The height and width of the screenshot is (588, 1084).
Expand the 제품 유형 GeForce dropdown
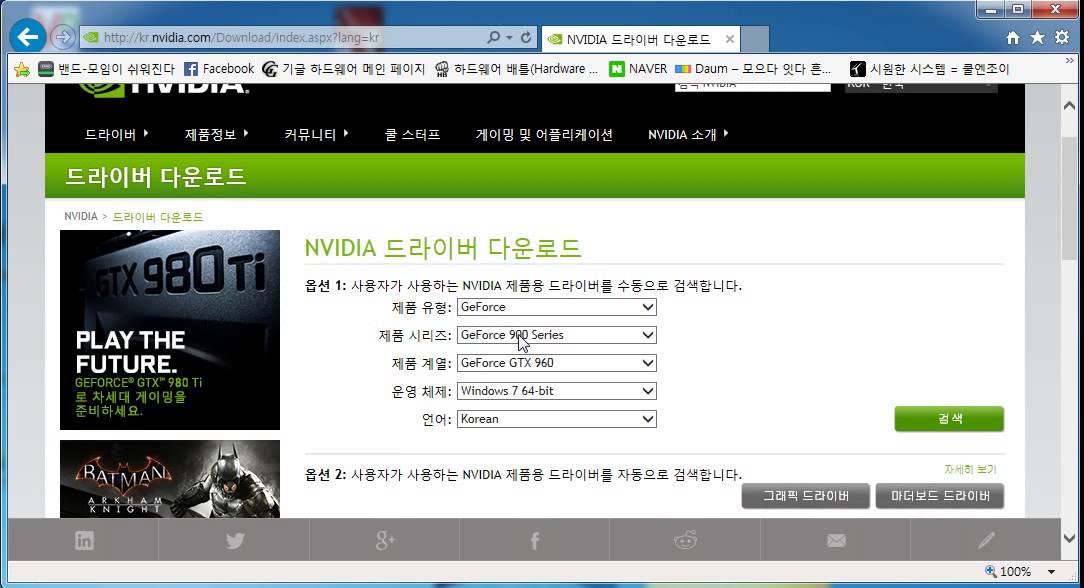(x=557, y=307)
